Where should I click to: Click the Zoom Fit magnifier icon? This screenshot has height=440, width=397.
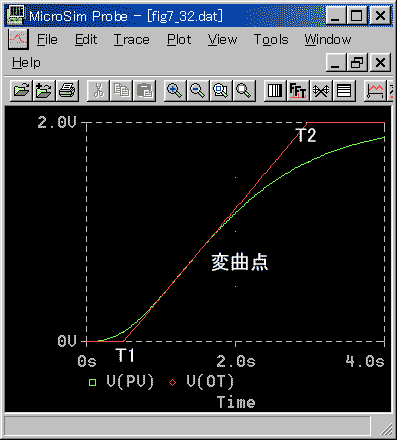(x=244, y=90)
